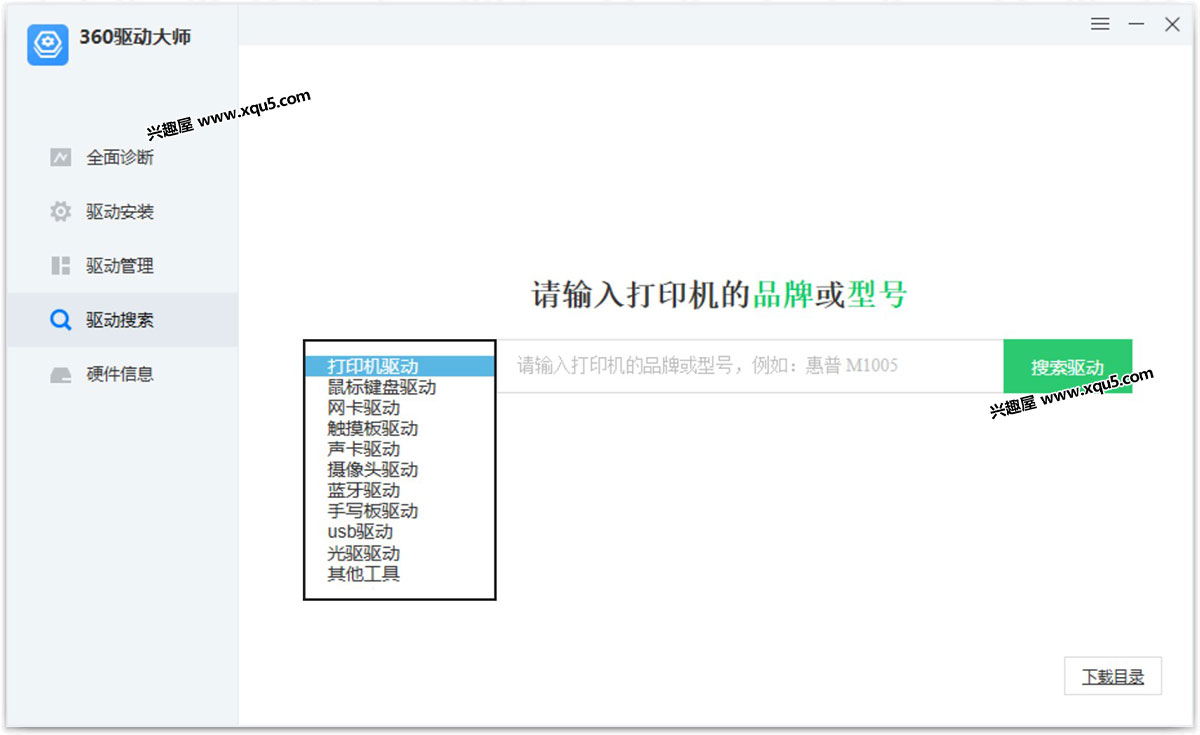Select usb驱动 option
Screen dimensions: 1200x735
click(x=399, y=532)
